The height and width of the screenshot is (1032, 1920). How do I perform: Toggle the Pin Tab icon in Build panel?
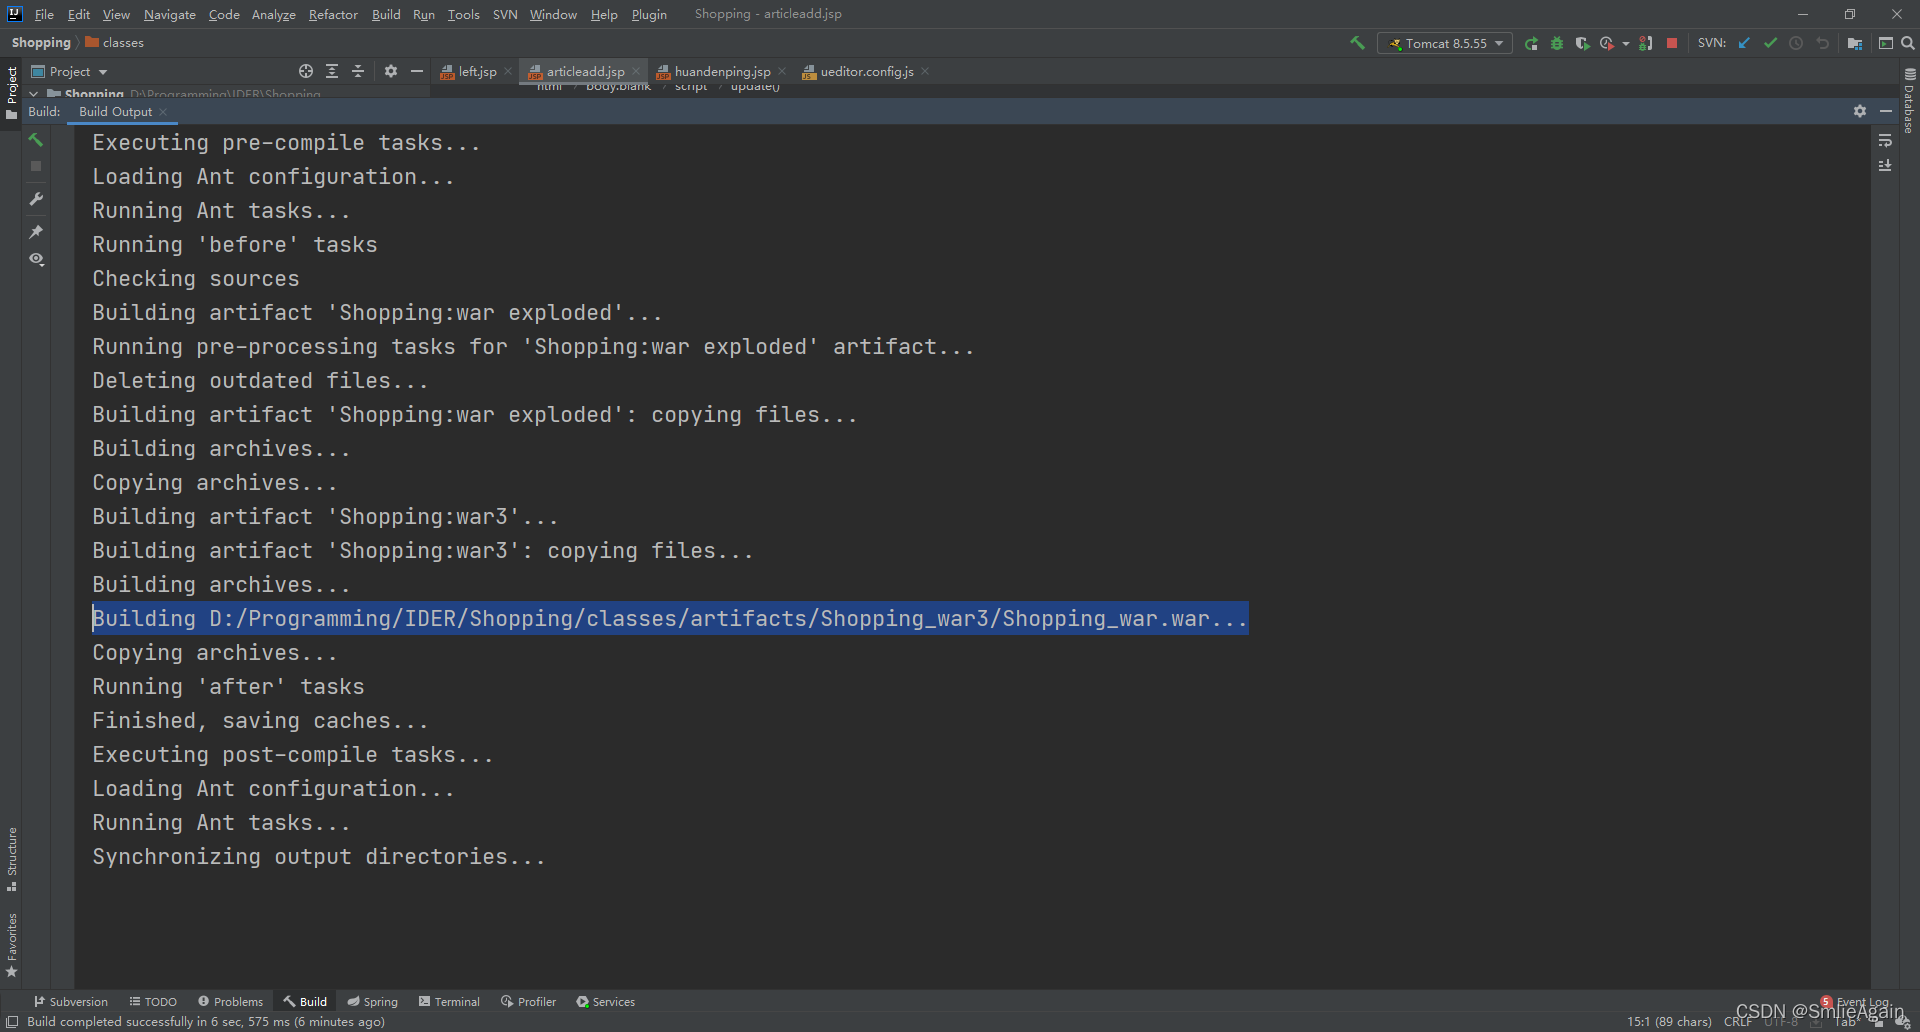pos(36,231)
